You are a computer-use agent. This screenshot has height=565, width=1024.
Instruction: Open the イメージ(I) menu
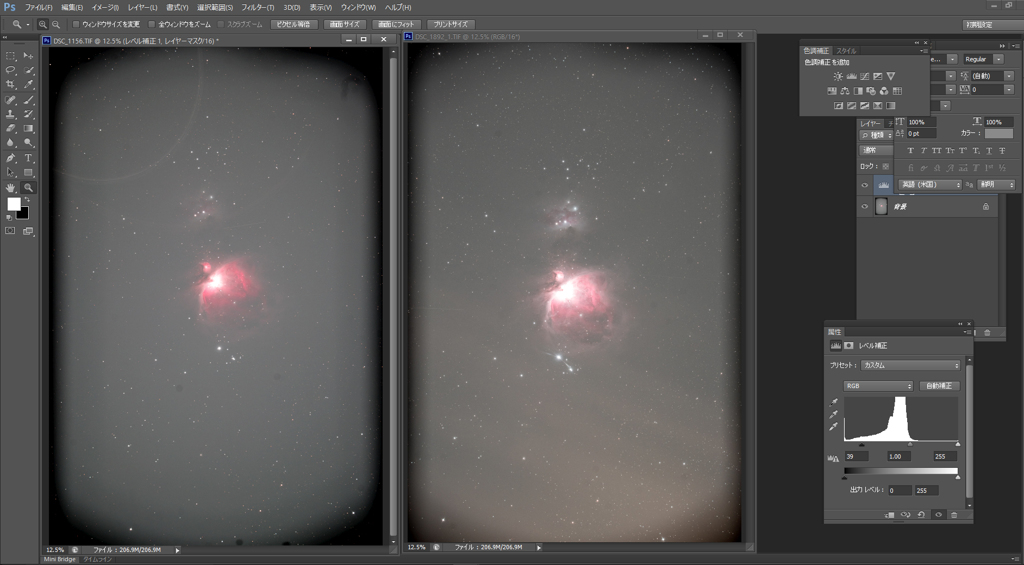pos(105,7)
